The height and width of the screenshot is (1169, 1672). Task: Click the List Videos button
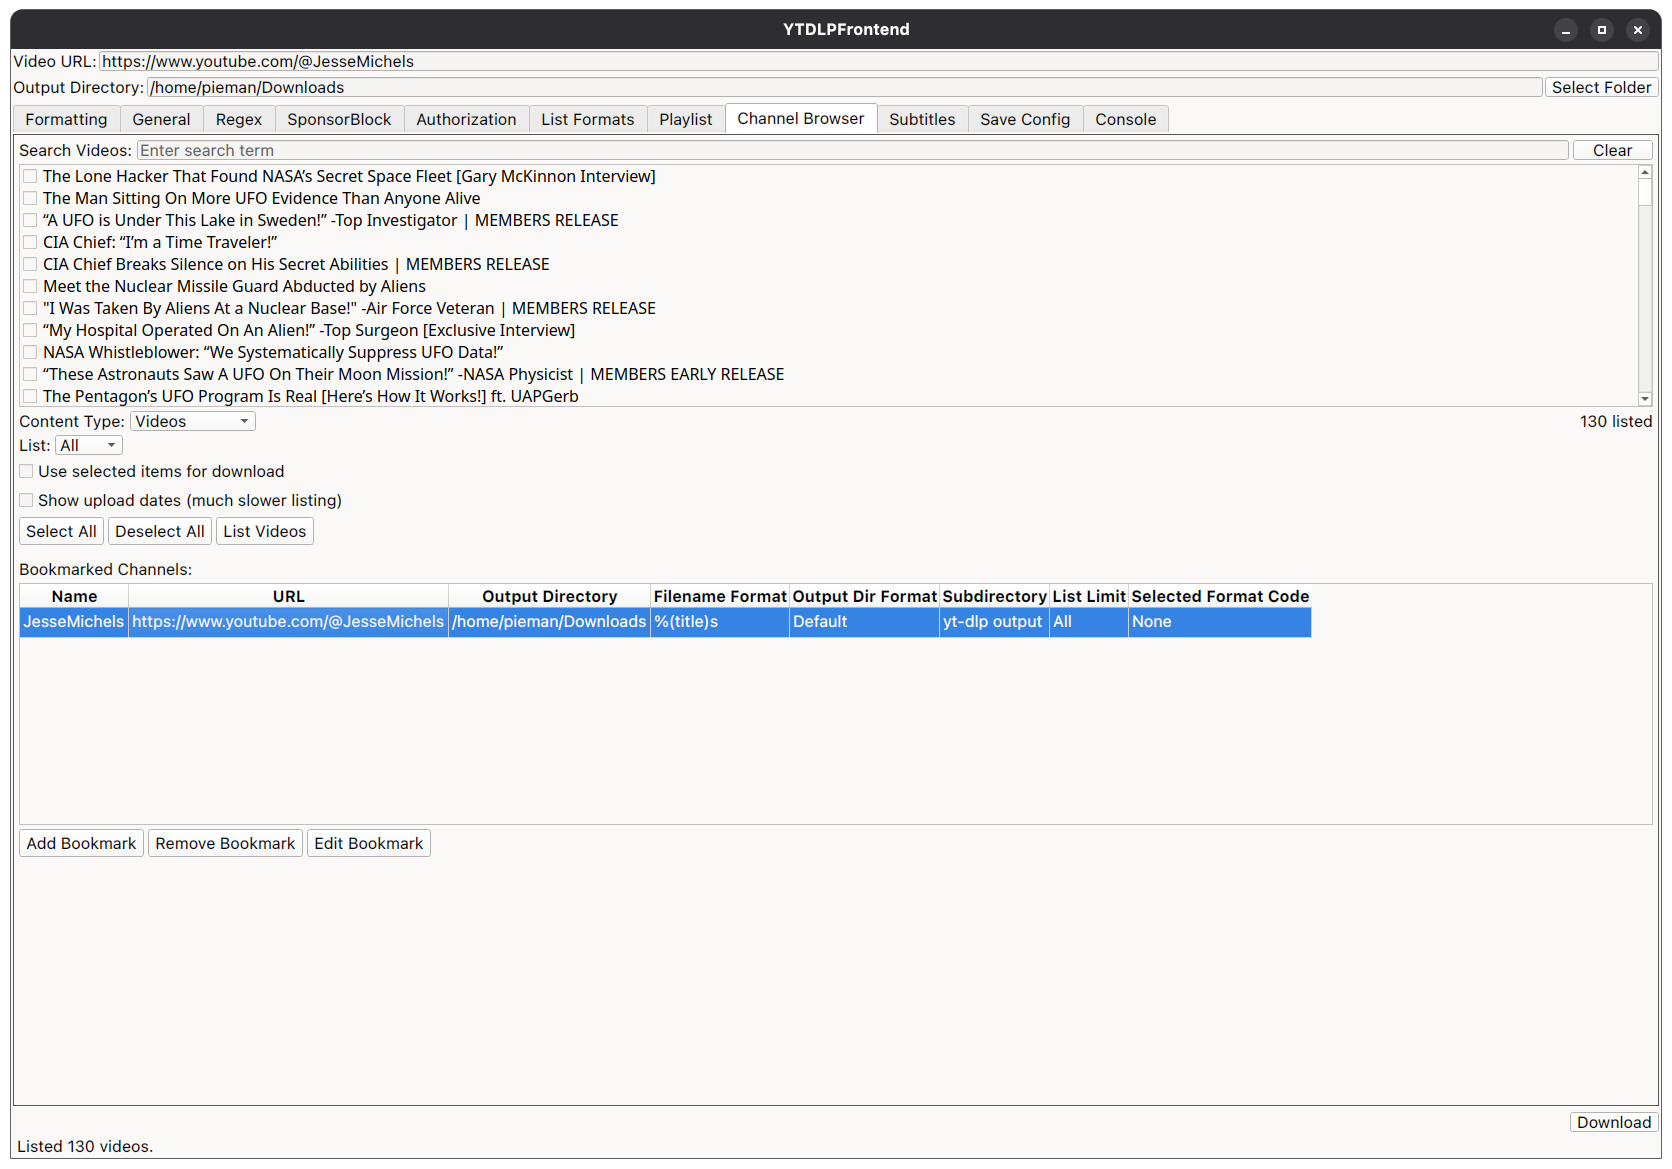tap(265, 531)
